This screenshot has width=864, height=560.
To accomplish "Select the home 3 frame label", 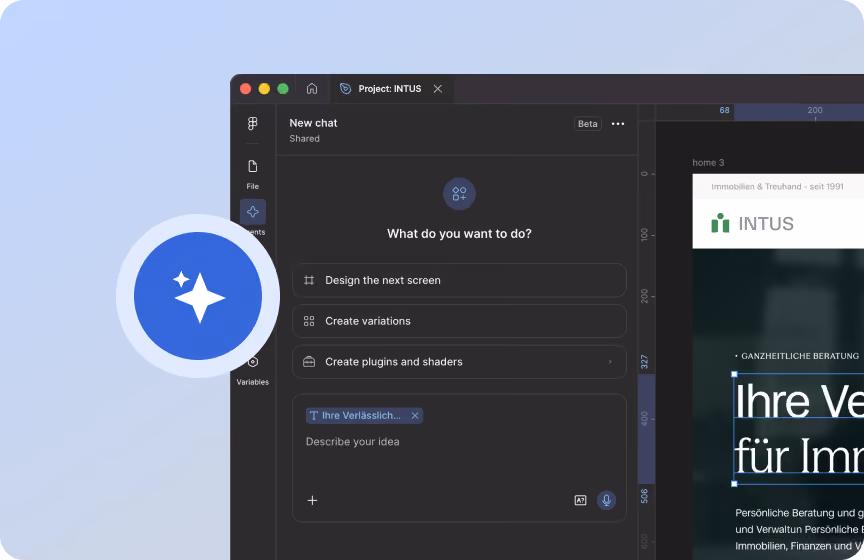I will tap(708, 163).
